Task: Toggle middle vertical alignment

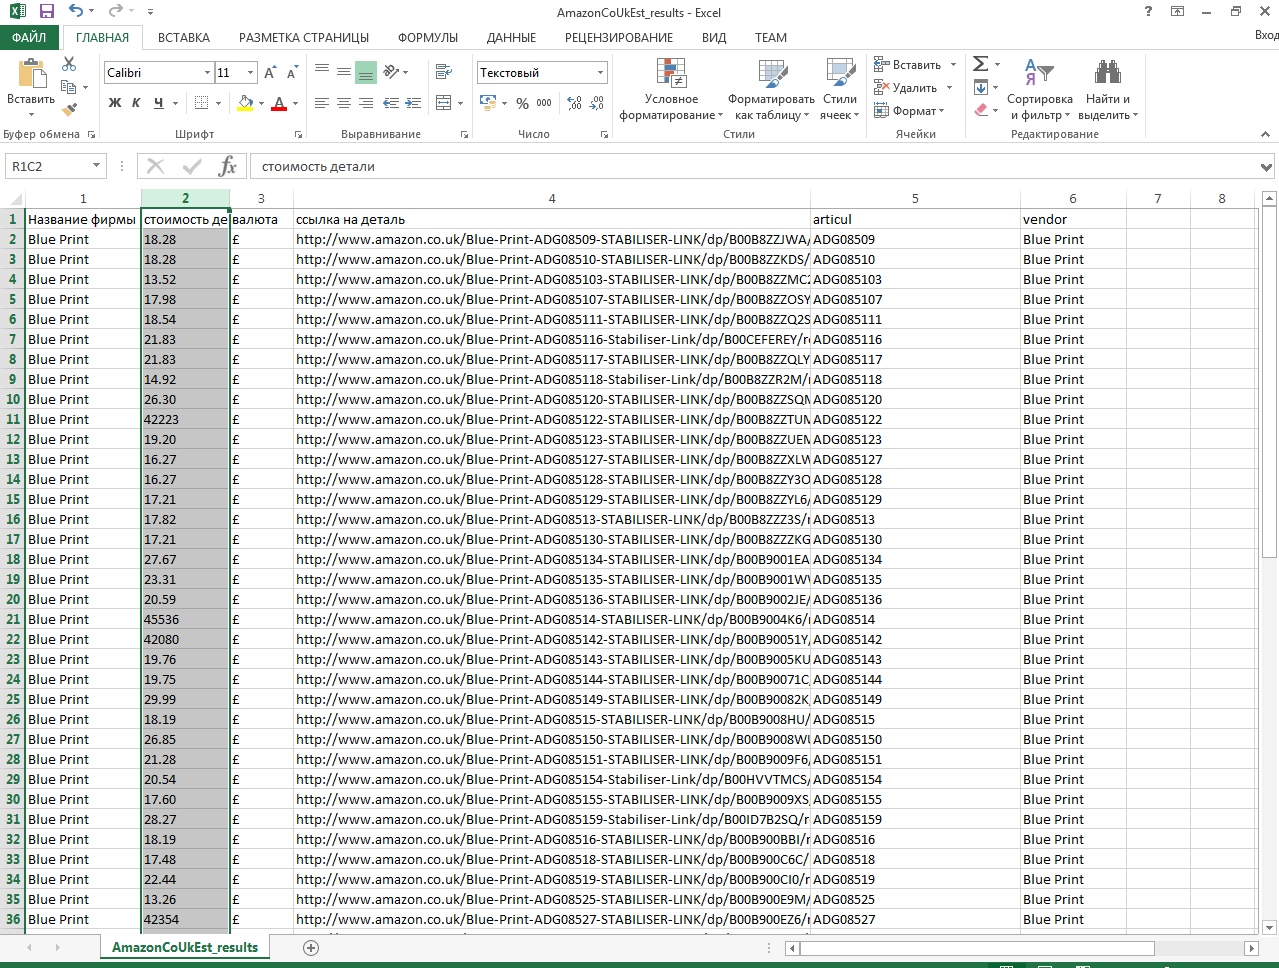Action: click(x=344, y=72)
